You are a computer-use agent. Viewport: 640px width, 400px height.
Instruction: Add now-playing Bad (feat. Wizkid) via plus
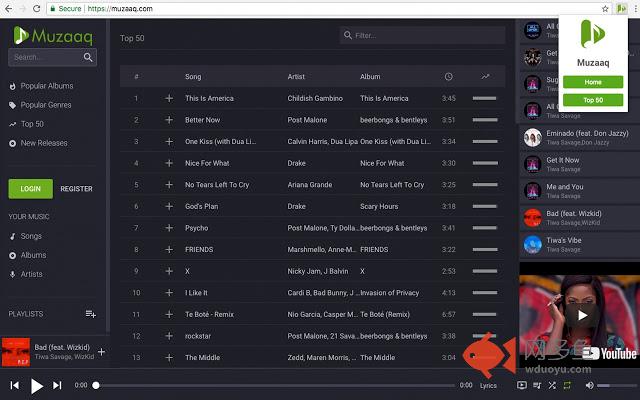click(x=101, y=351)
